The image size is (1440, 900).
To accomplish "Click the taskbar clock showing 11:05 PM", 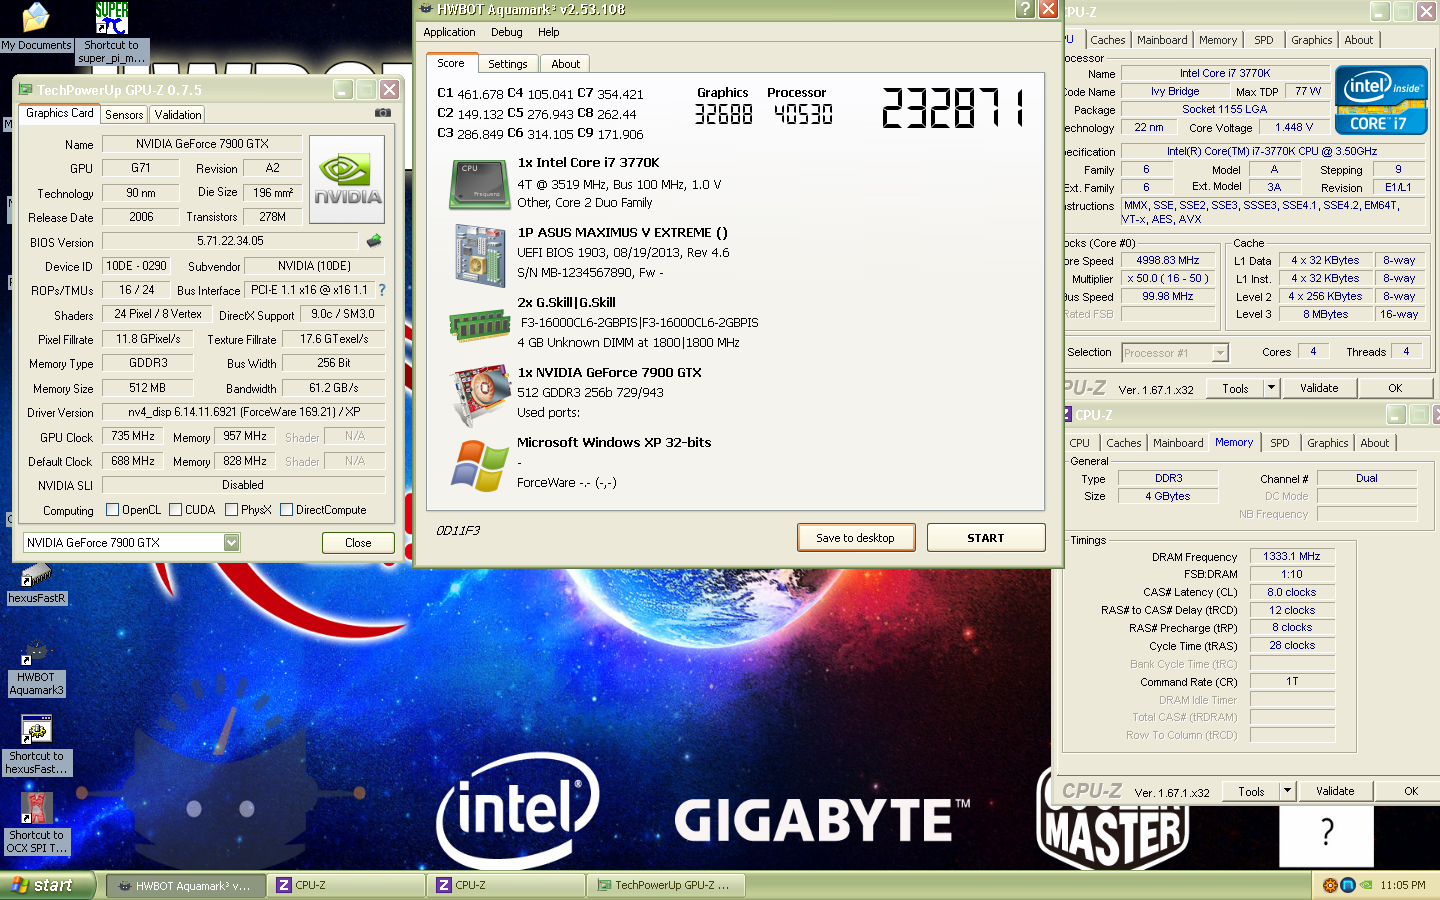I will (1403, 885).
